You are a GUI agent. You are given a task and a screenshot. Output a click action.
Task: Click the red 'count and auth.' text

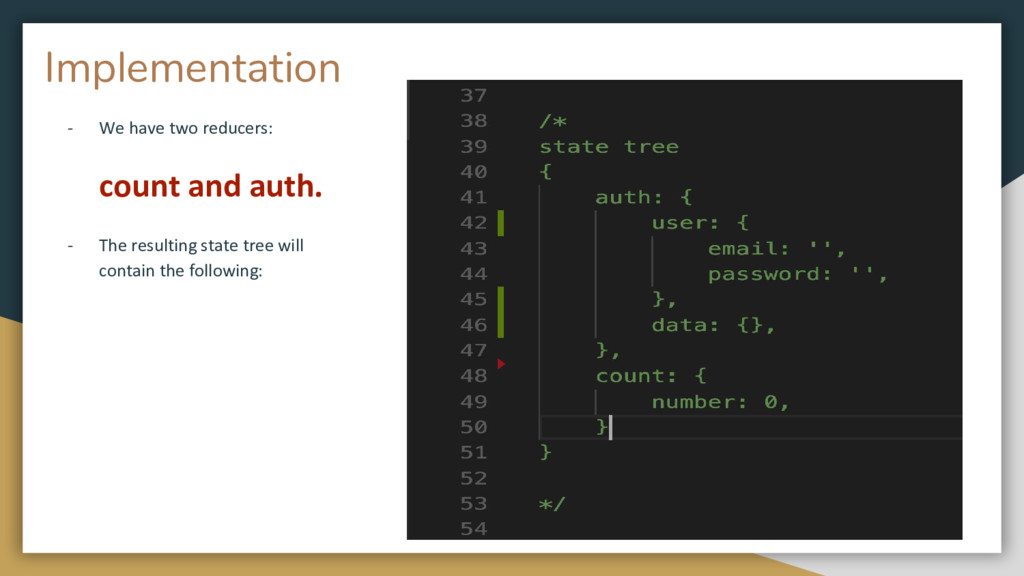[x=210, y=186]
